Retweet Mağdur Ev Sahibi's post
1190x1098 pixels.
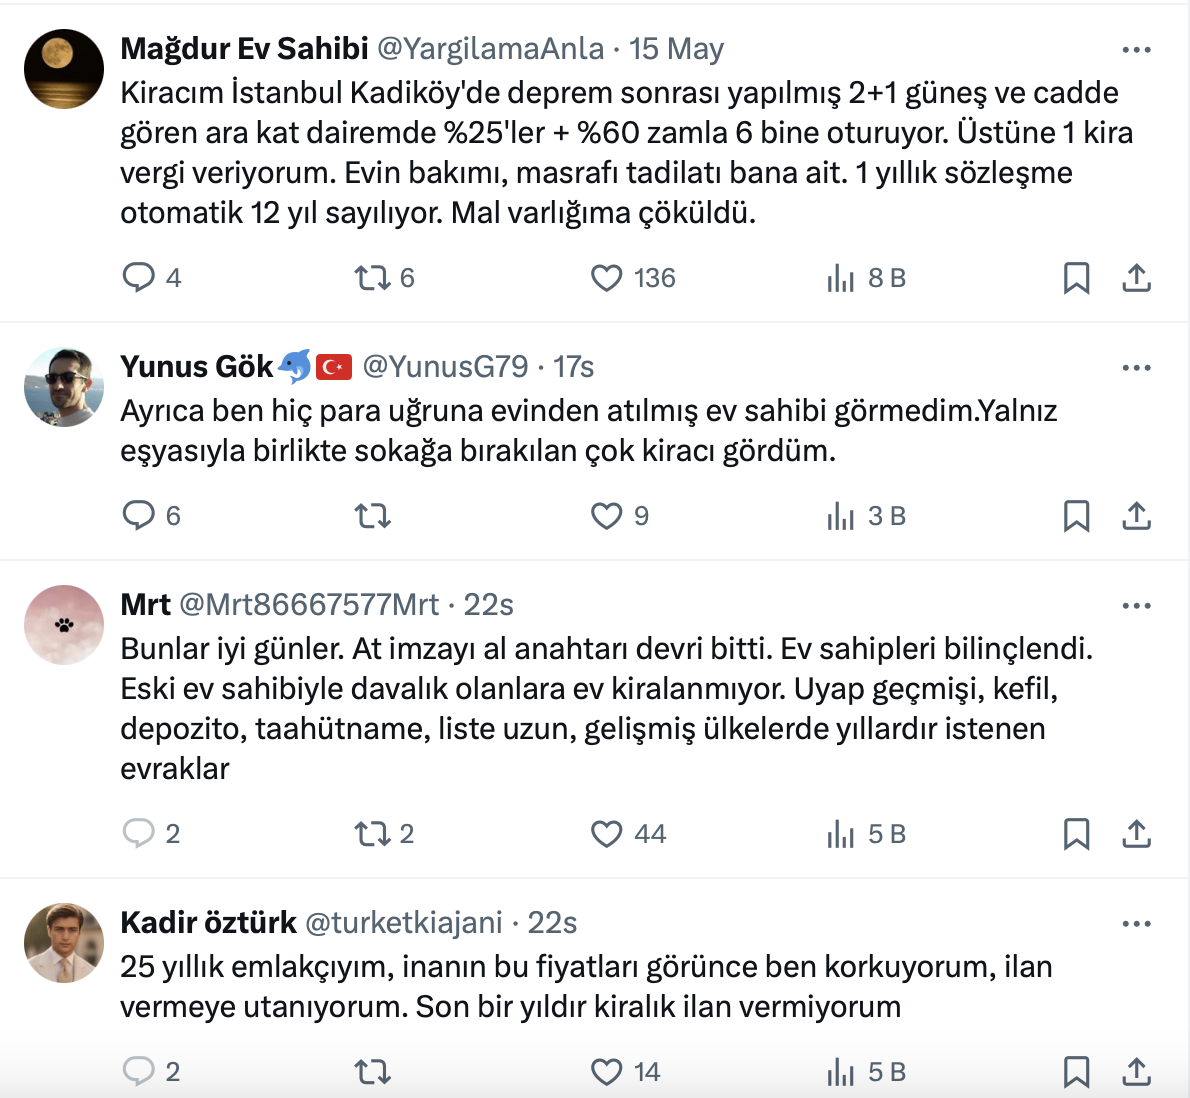373,277
